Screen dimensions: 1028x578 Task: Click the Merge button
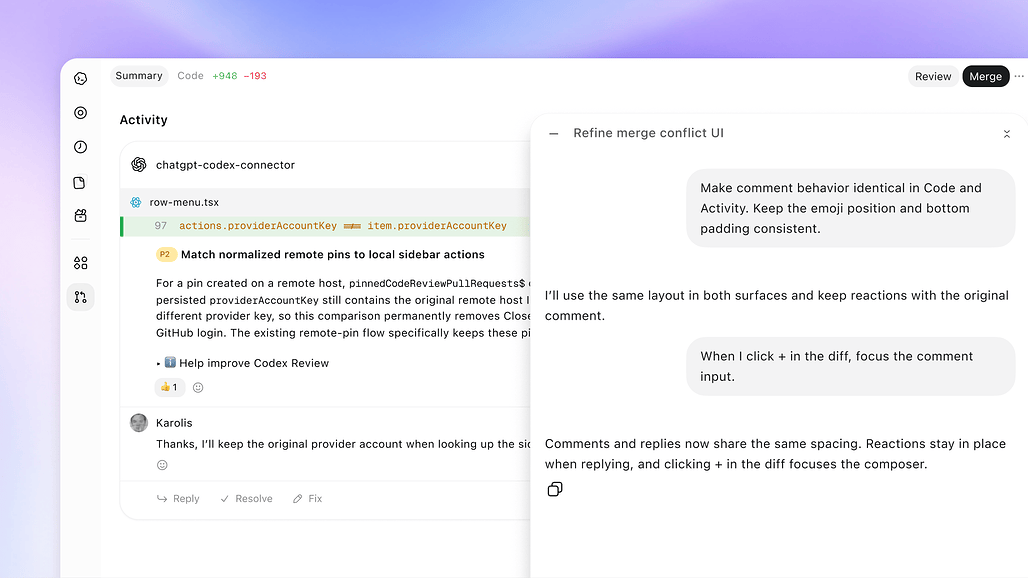[985, 77]
